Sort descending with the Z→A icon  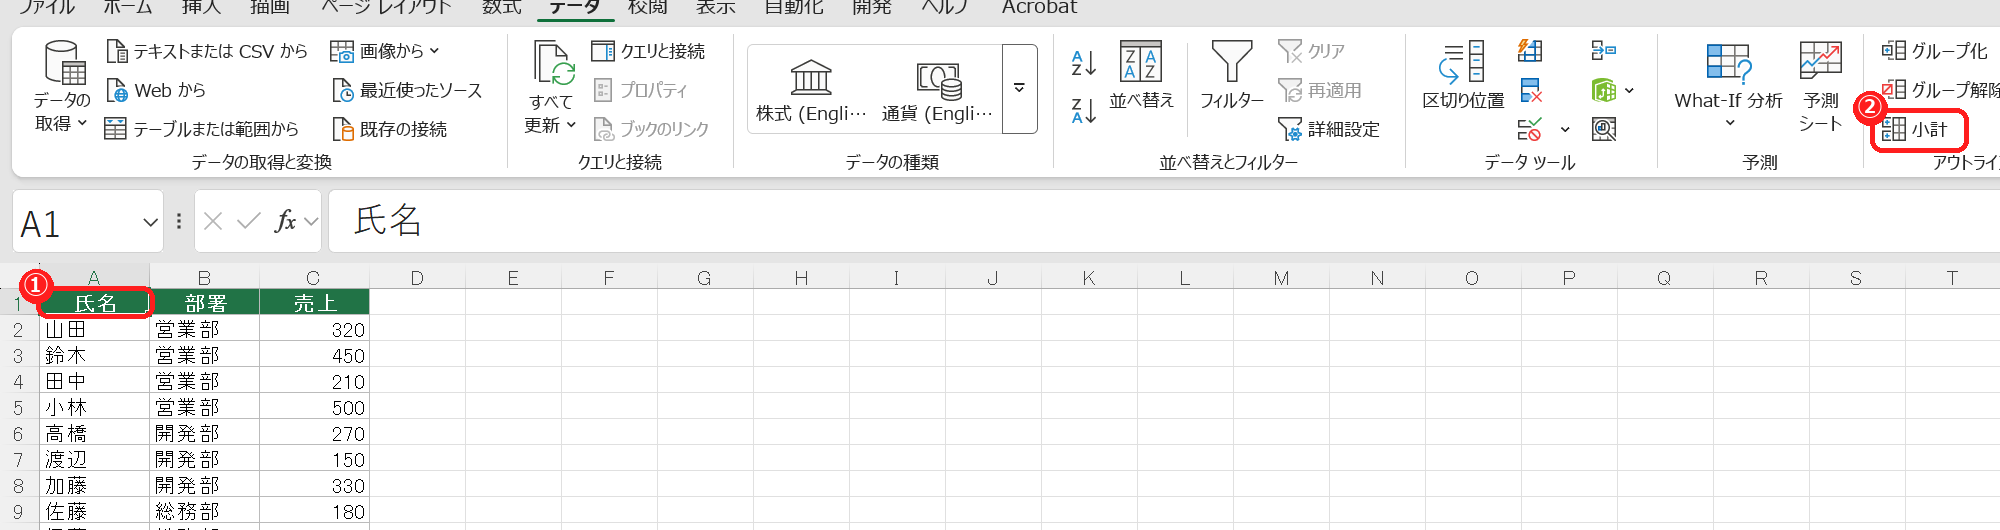coord(1084,110)
